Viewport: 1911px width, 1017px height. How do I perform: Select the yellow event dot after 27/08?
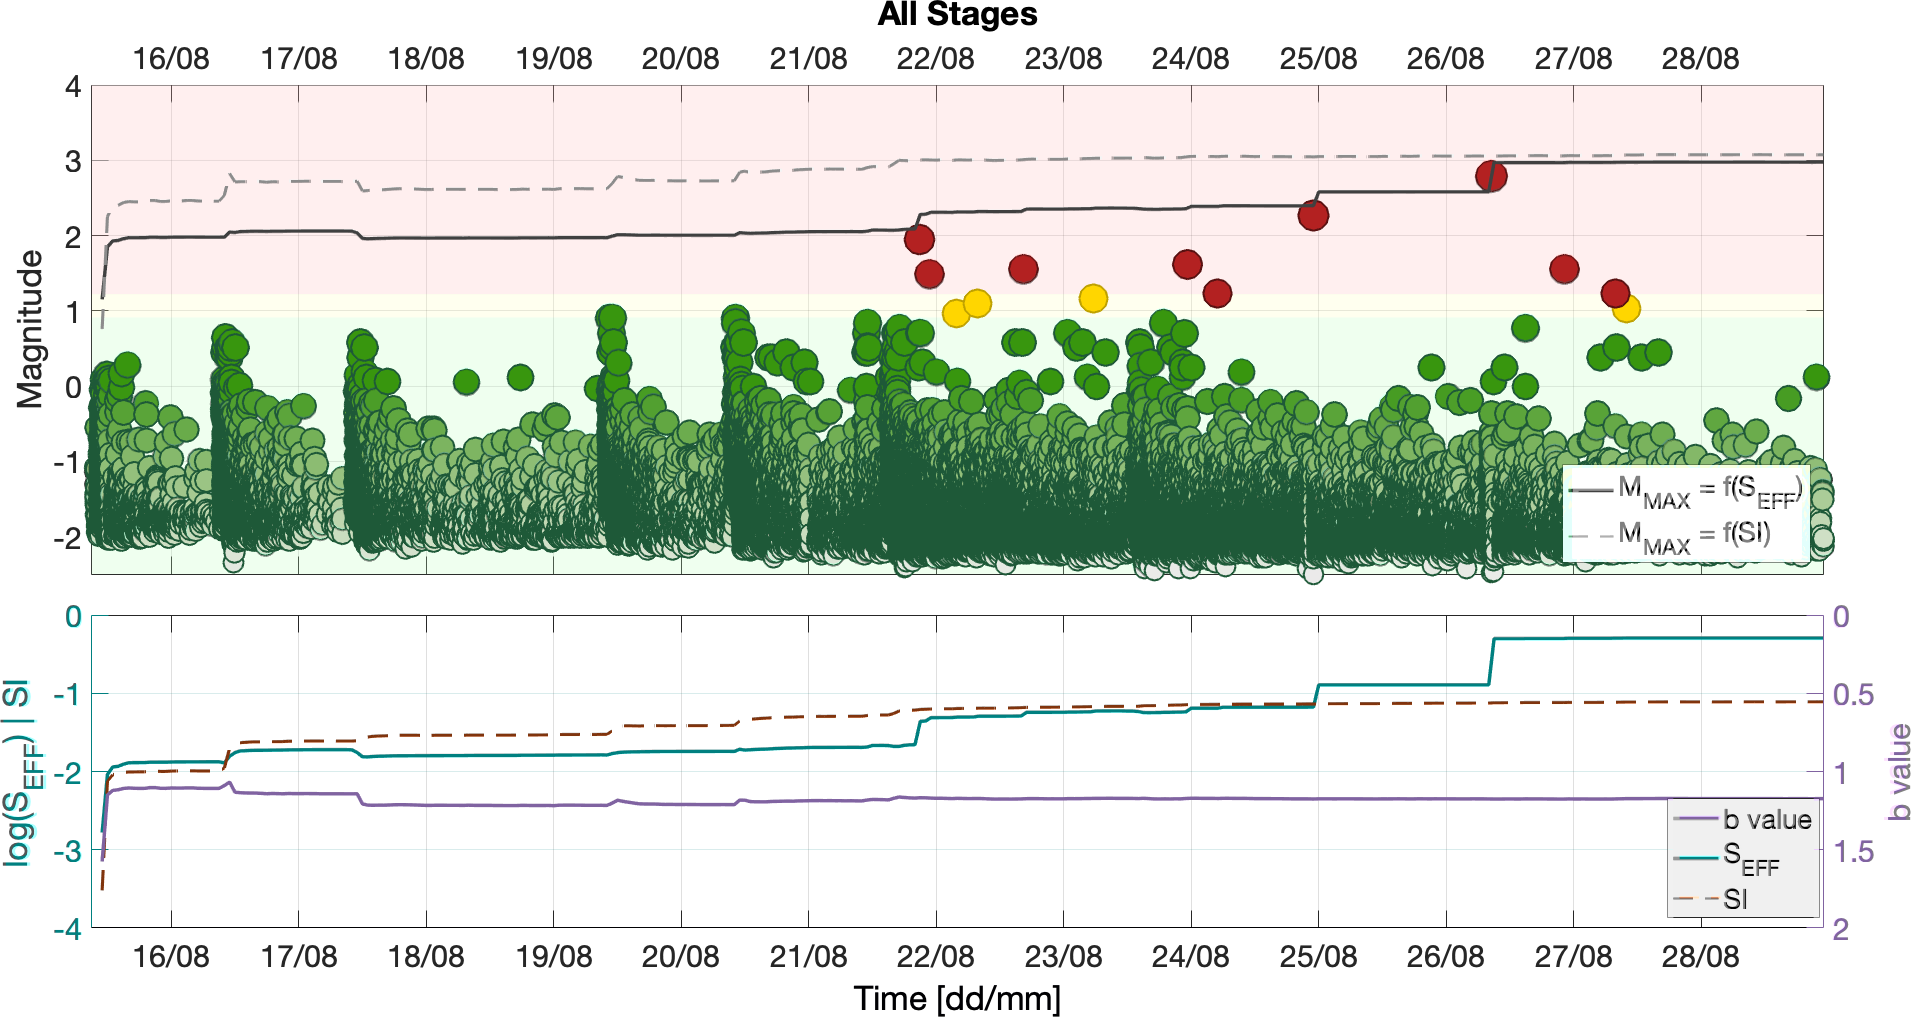click(1626, 308)
